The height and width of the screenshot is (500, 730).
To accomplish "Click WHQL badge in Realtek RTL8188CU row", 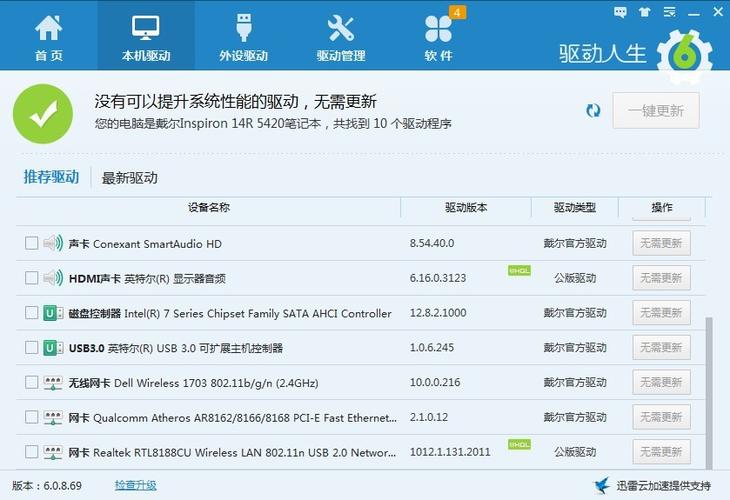I will [519, 445].
